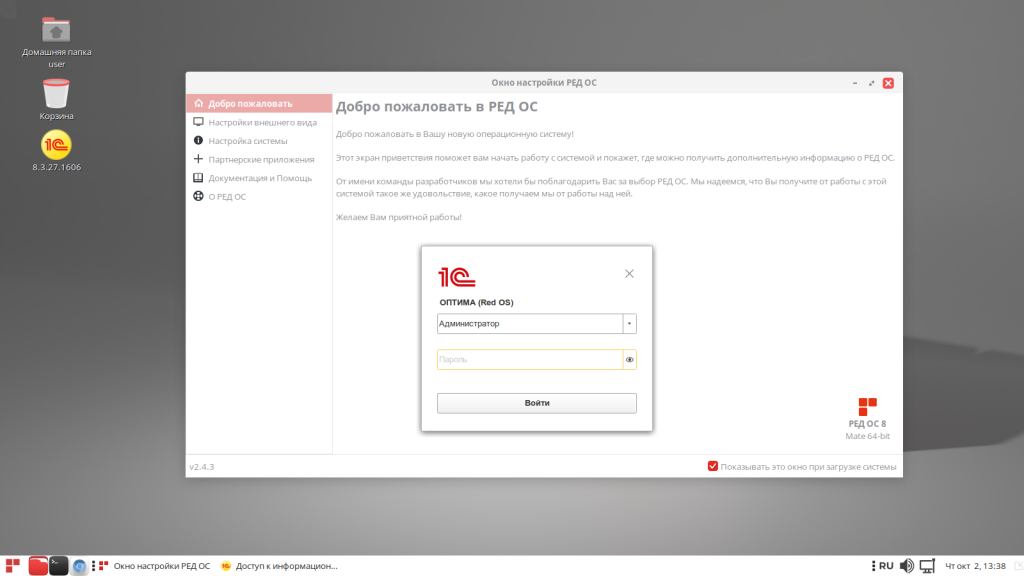Go to Партнерские приложения section
1024x576 pixels.
coord(261,159)
